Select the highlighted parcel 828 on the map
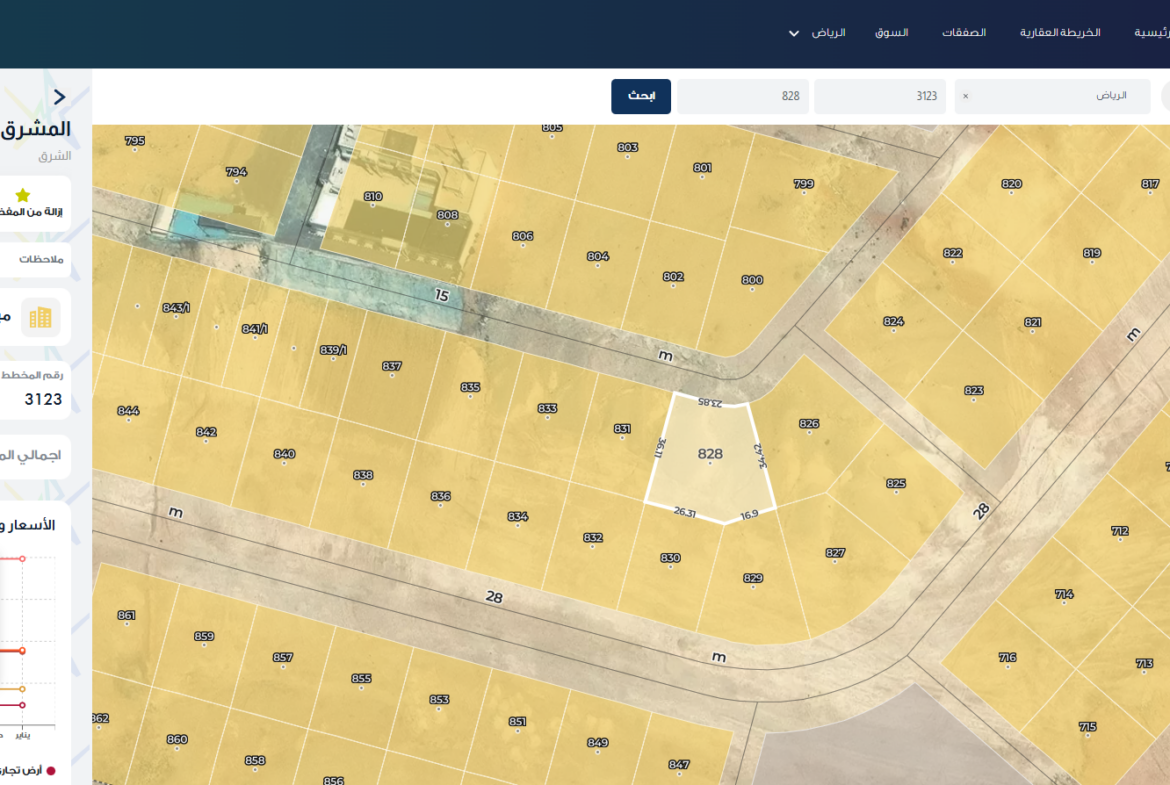This screenshot has height=785, width=1170. click(710, 455)
